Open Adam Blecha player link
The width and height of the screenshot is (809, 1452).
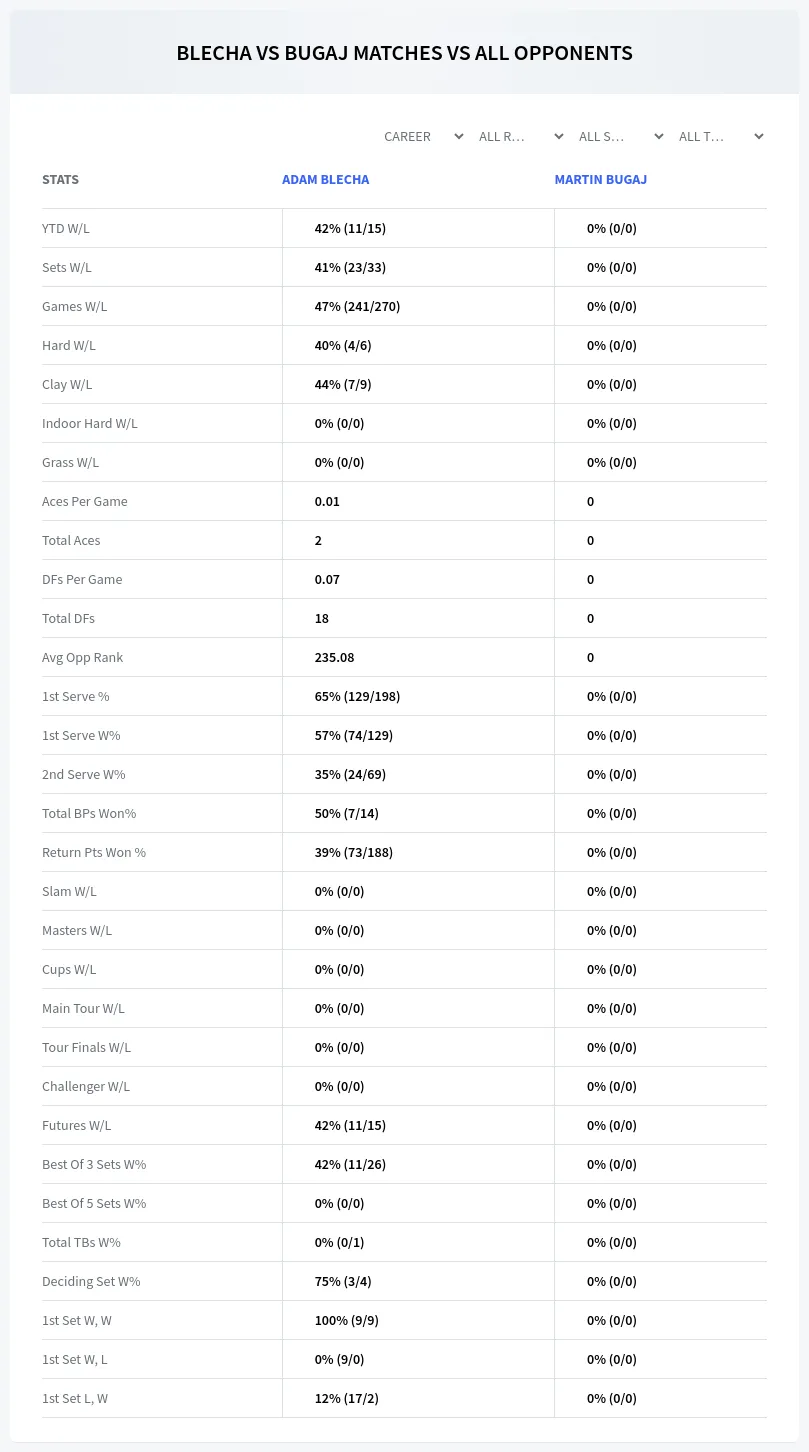pyautogui.click(x=325, y=180)
